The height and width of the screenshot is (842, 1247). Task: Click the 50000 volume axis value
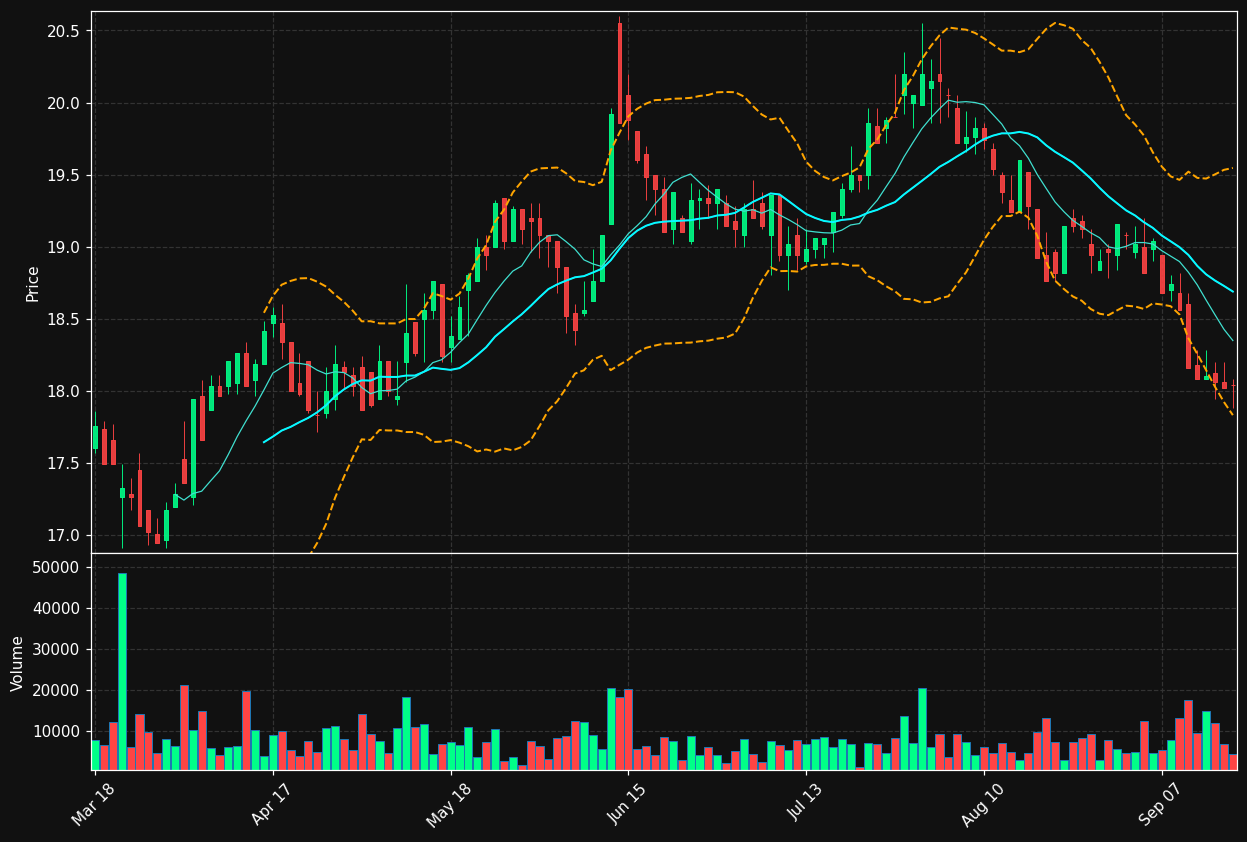57,568
